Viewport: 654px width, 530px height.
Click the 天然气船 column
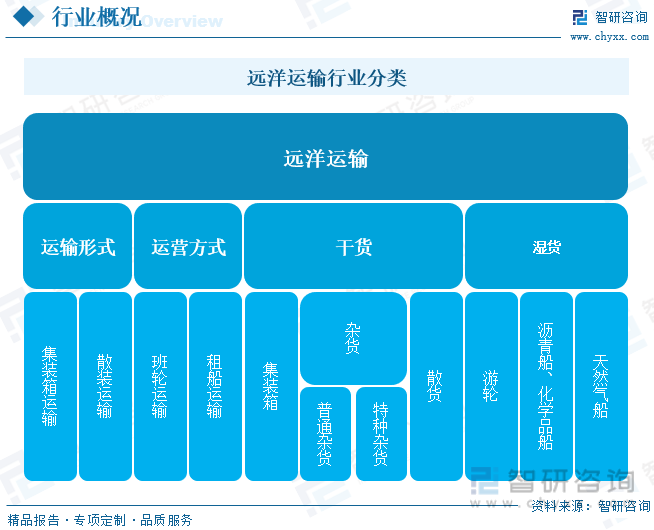click(x=601, y=386)
